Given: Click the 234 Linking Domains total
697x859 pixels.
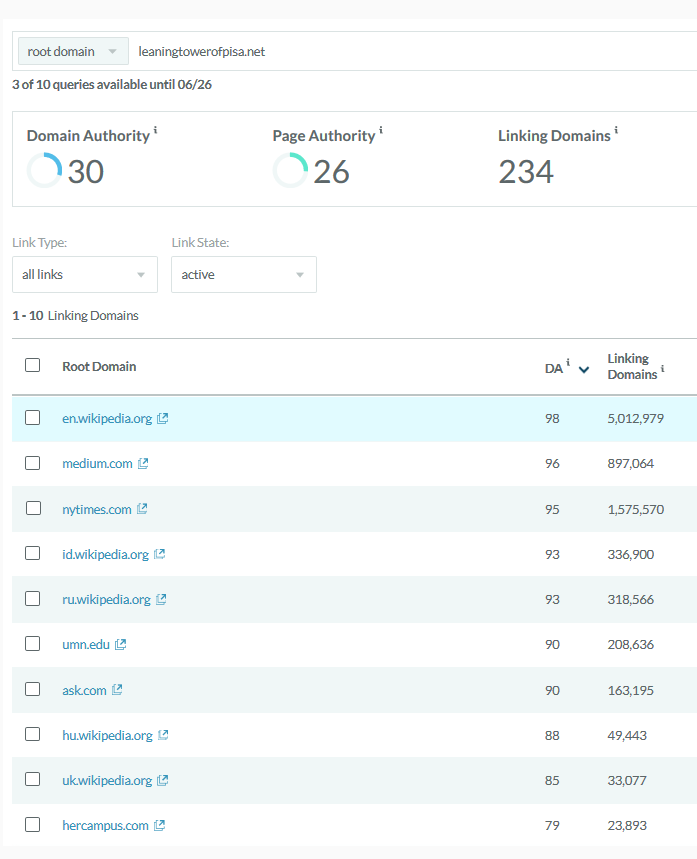Looking at the screenshot, I should pos(526,172).
